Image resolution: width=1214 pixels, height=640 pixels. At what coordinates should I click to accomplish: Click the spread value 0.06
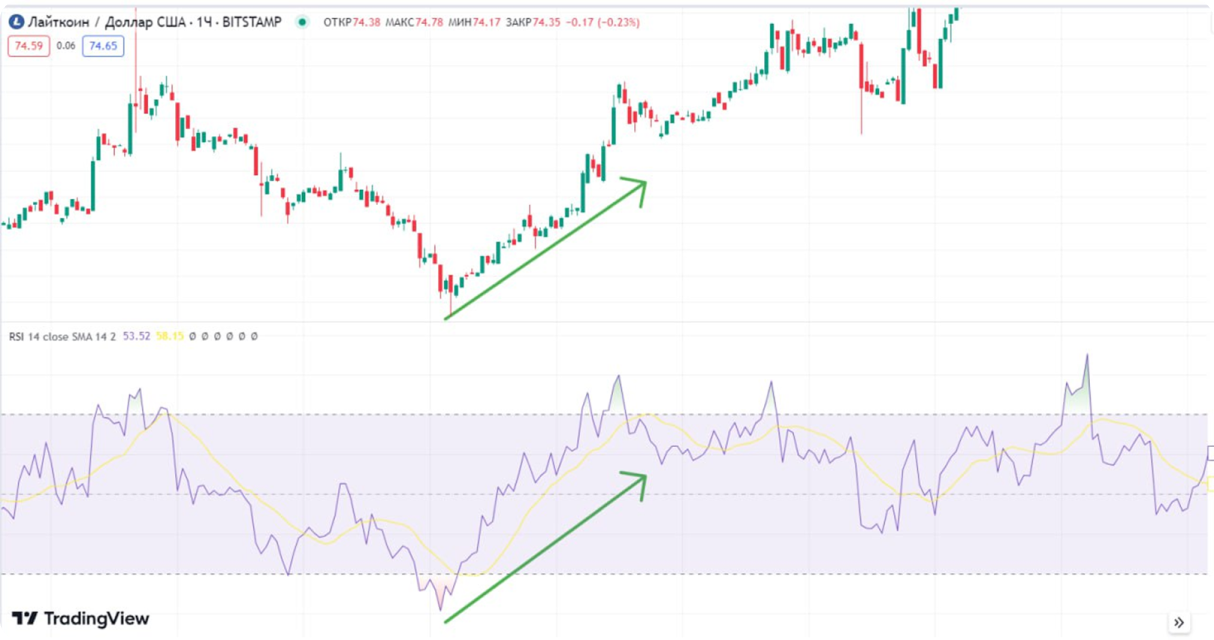[65, 45]
